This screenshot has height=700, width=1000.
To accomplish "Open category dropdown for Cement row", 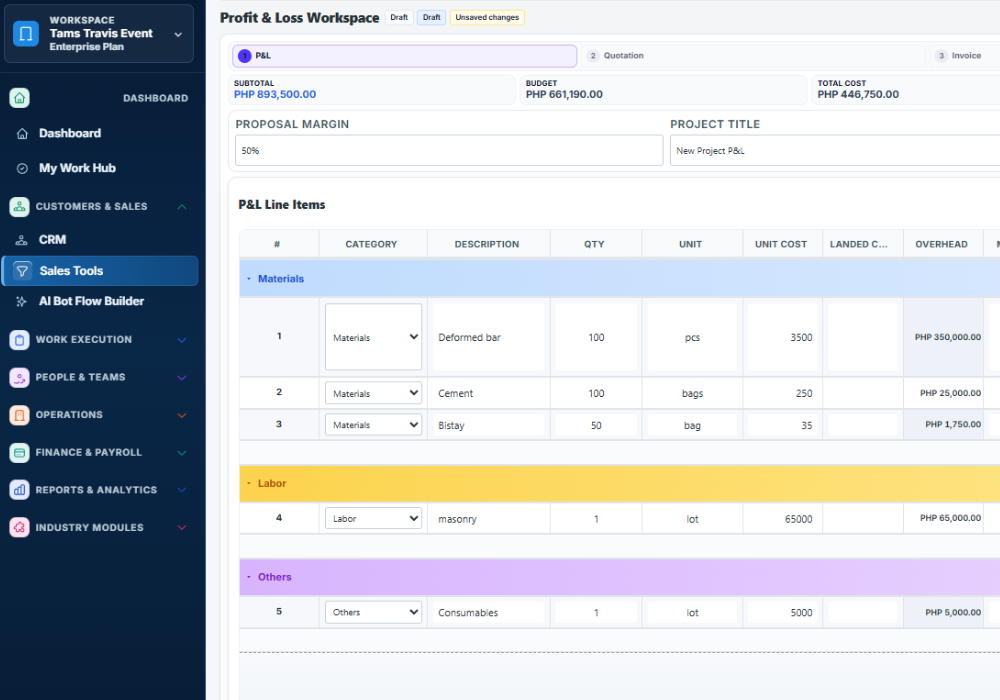I will 374,393.
